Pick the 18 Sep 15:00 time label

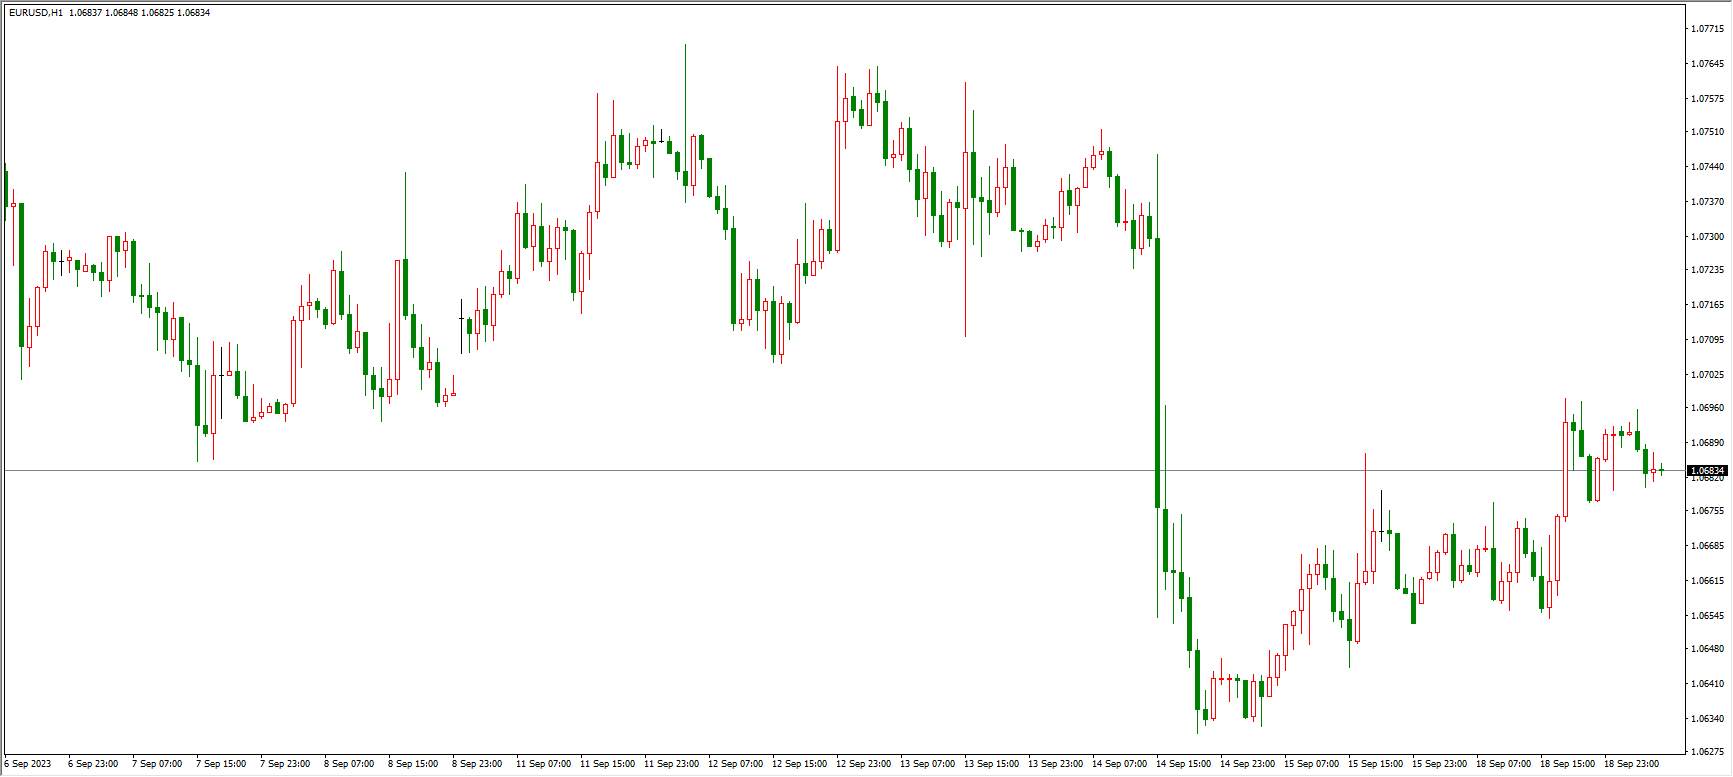1567,764
